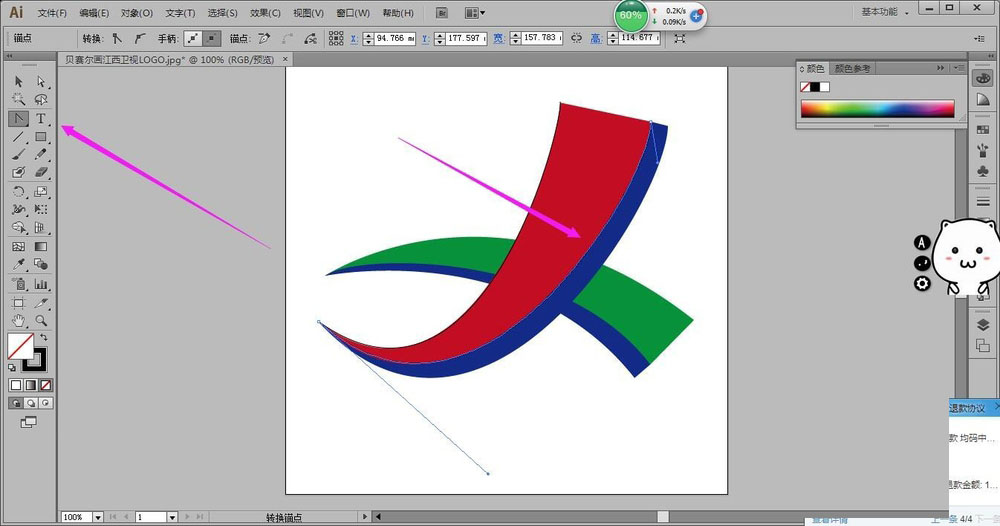Select the Blend tool
Screen dimensions: 1000x526
(x=41, y=265)
